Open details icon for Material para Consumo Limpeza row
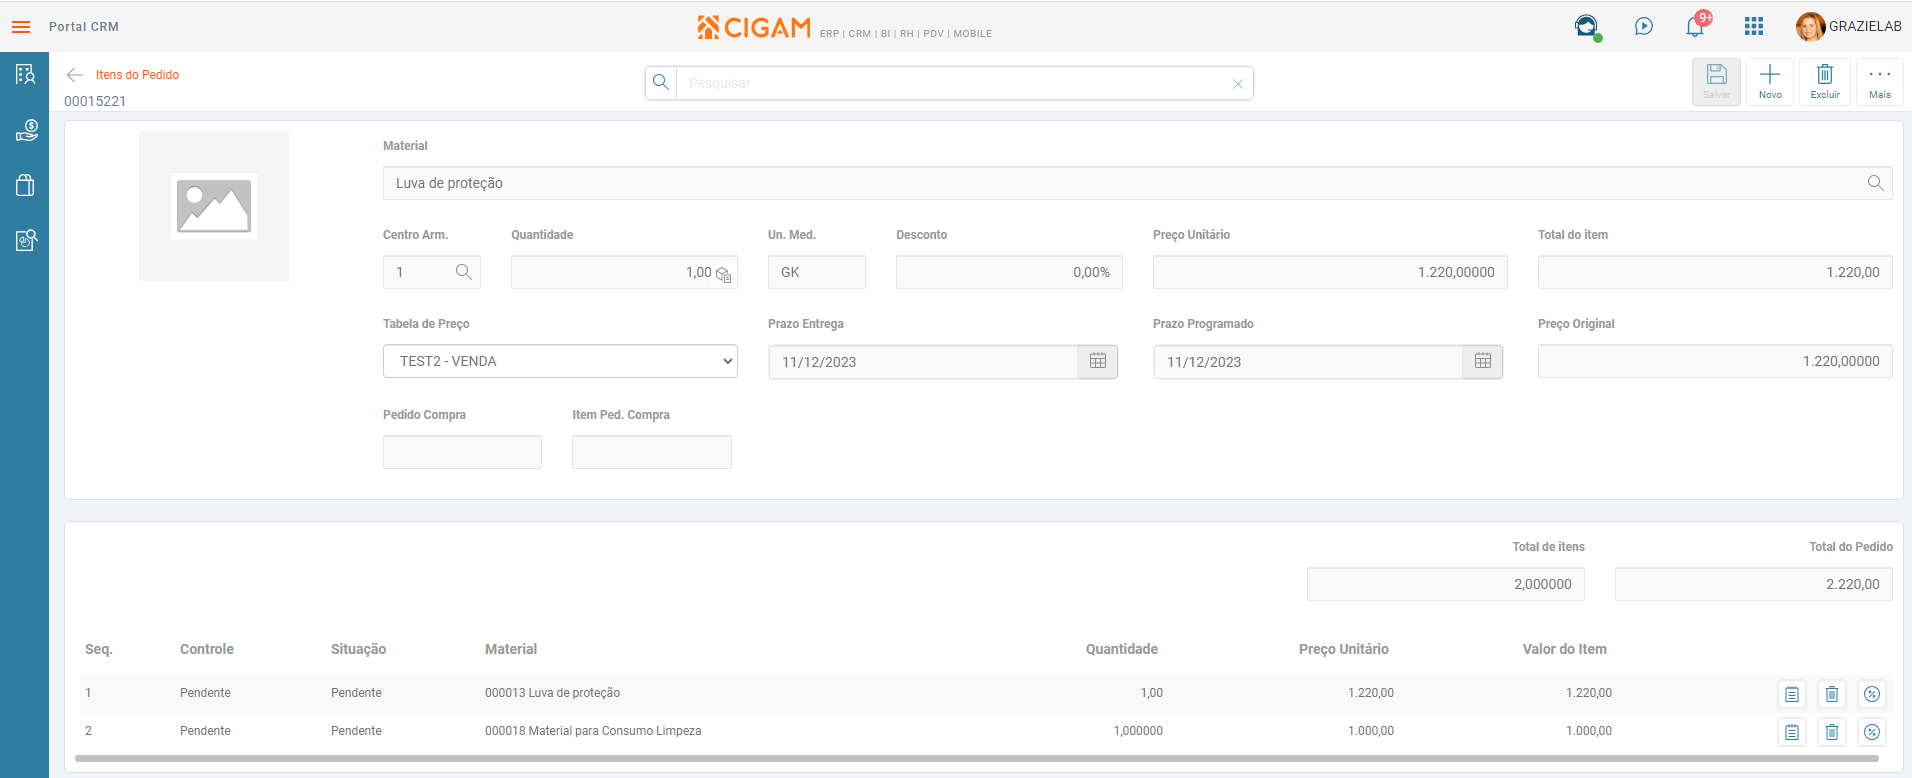Viewport: 1912px width, 778px height. [1792, 732]
